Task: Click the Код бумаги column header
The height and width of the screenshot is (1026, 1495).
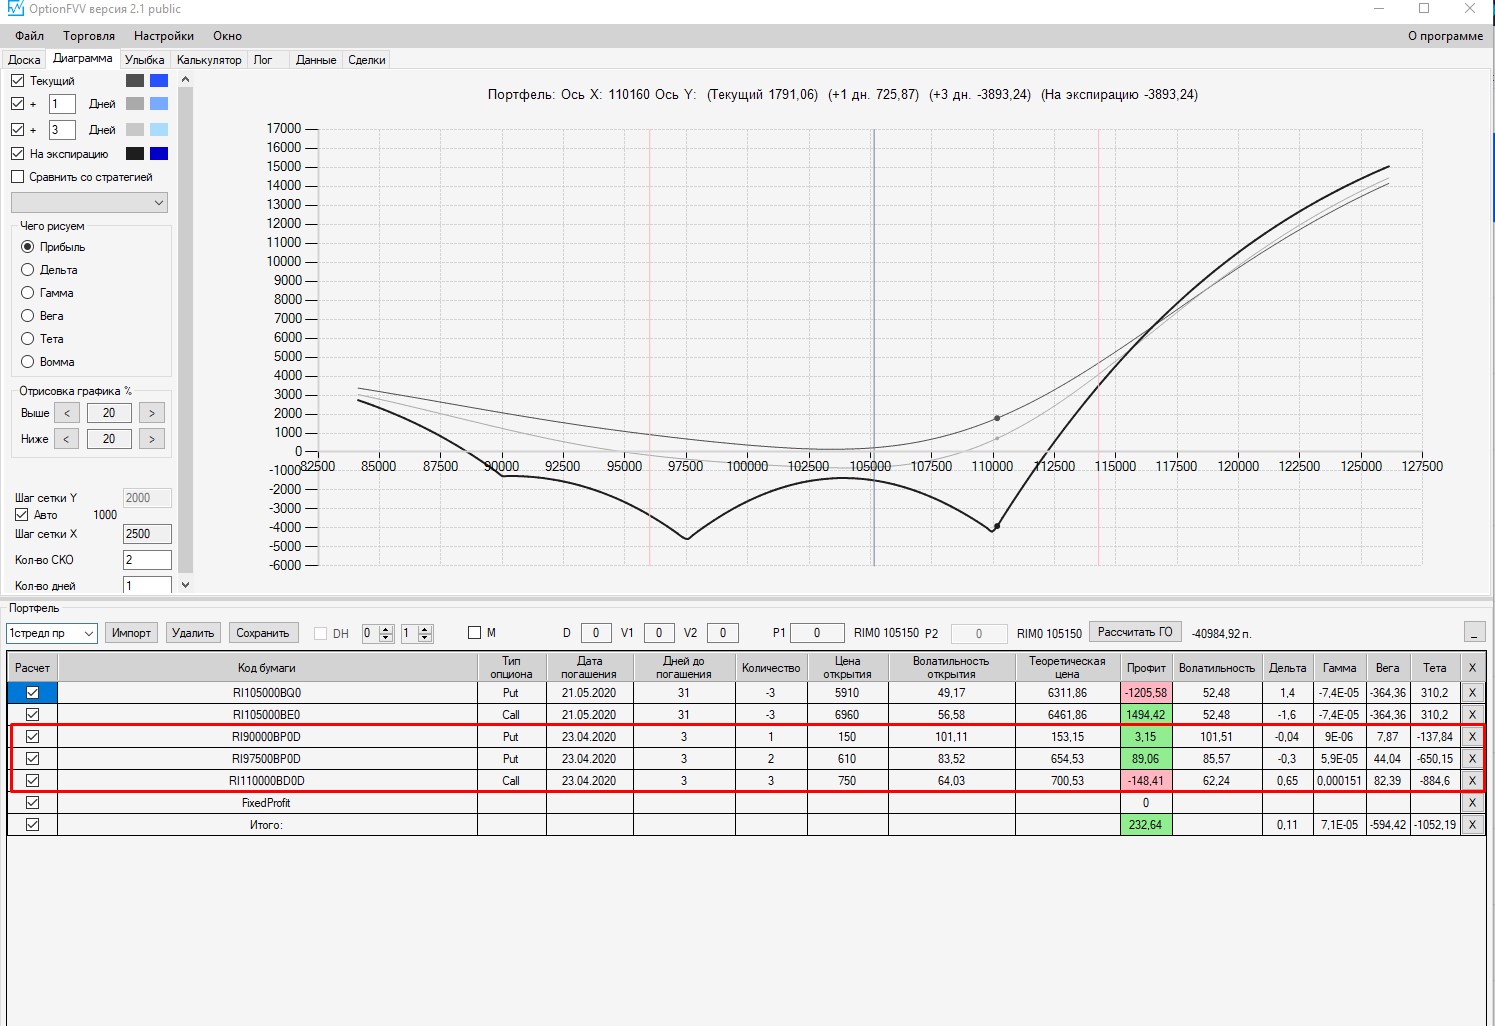Action: 267,667
